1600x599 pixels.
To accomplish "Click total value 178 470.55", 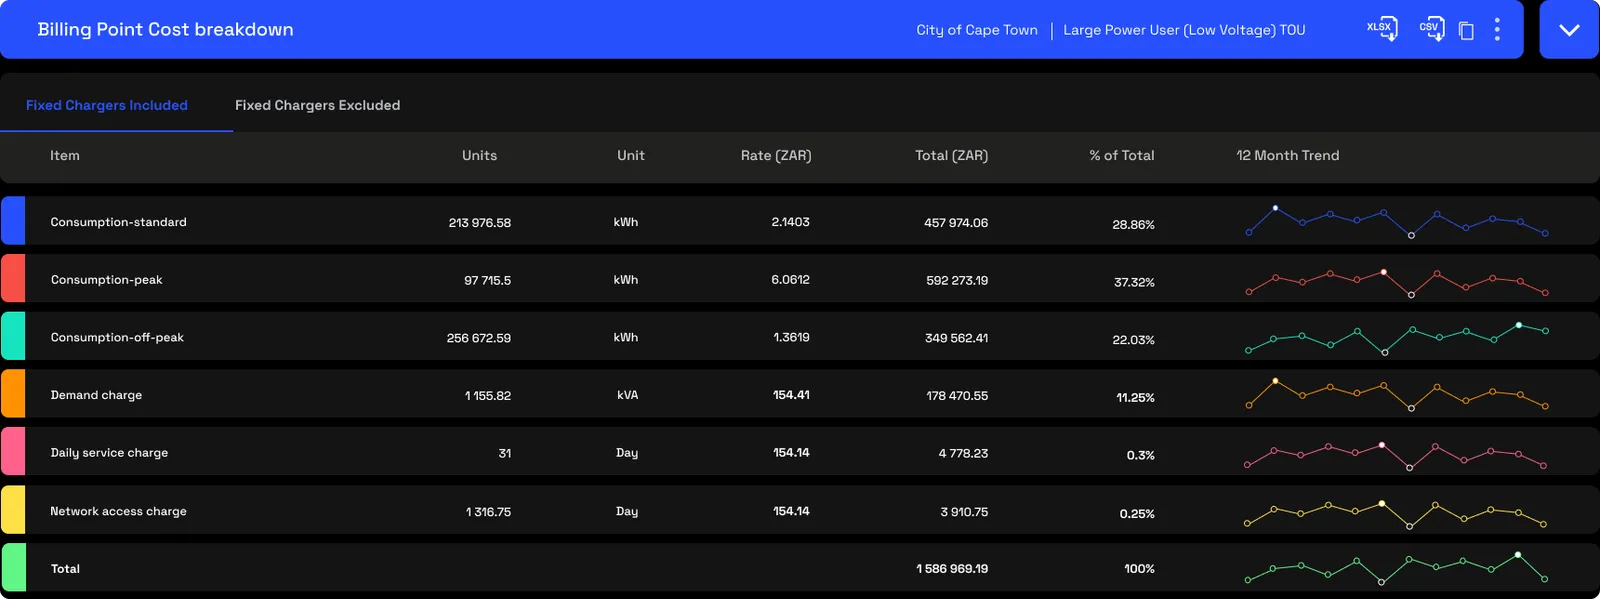I will [957, 396].
